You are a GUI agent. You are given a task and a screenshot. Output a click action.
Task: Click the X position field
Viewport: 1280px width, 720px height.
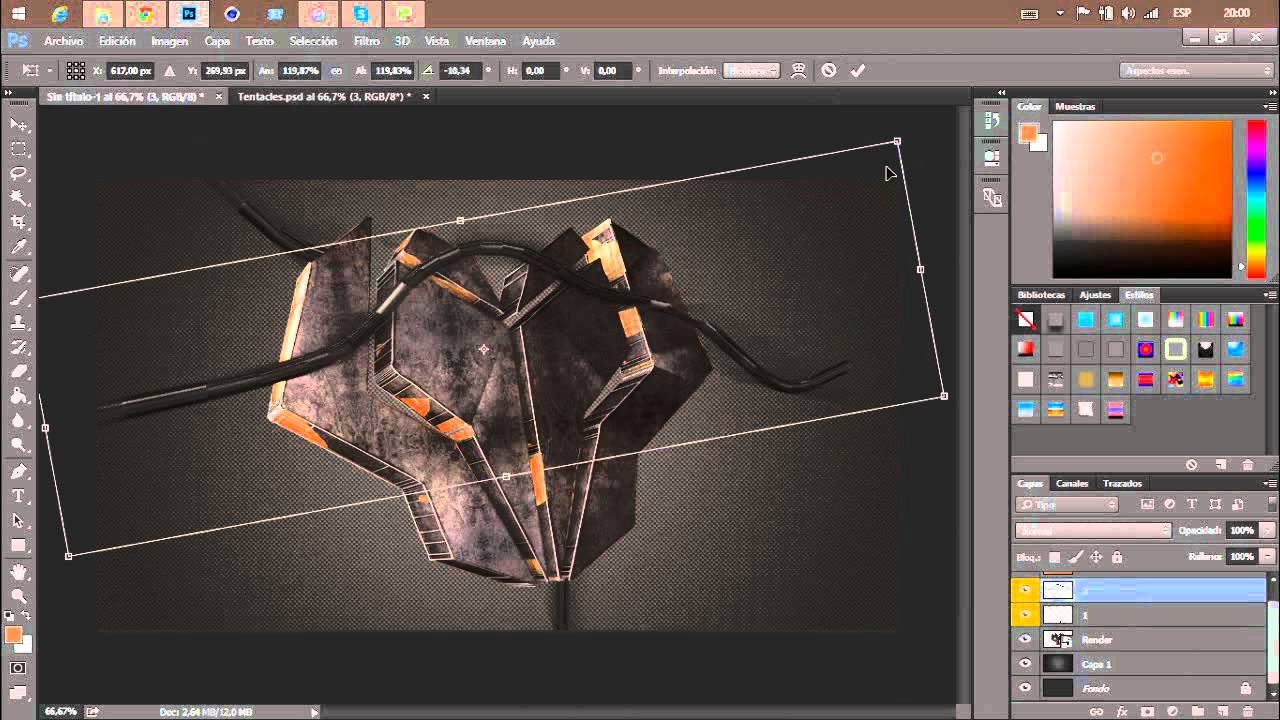click(x=130, y=71)
